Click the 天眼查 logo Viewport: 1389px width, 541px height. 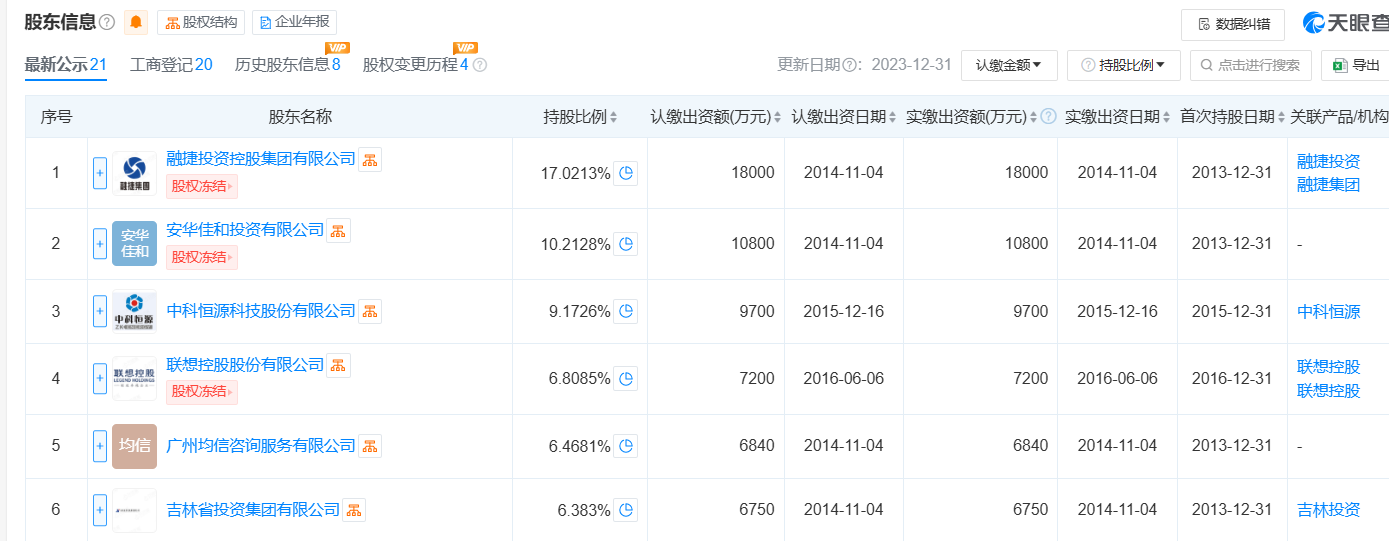(1344, 22)
